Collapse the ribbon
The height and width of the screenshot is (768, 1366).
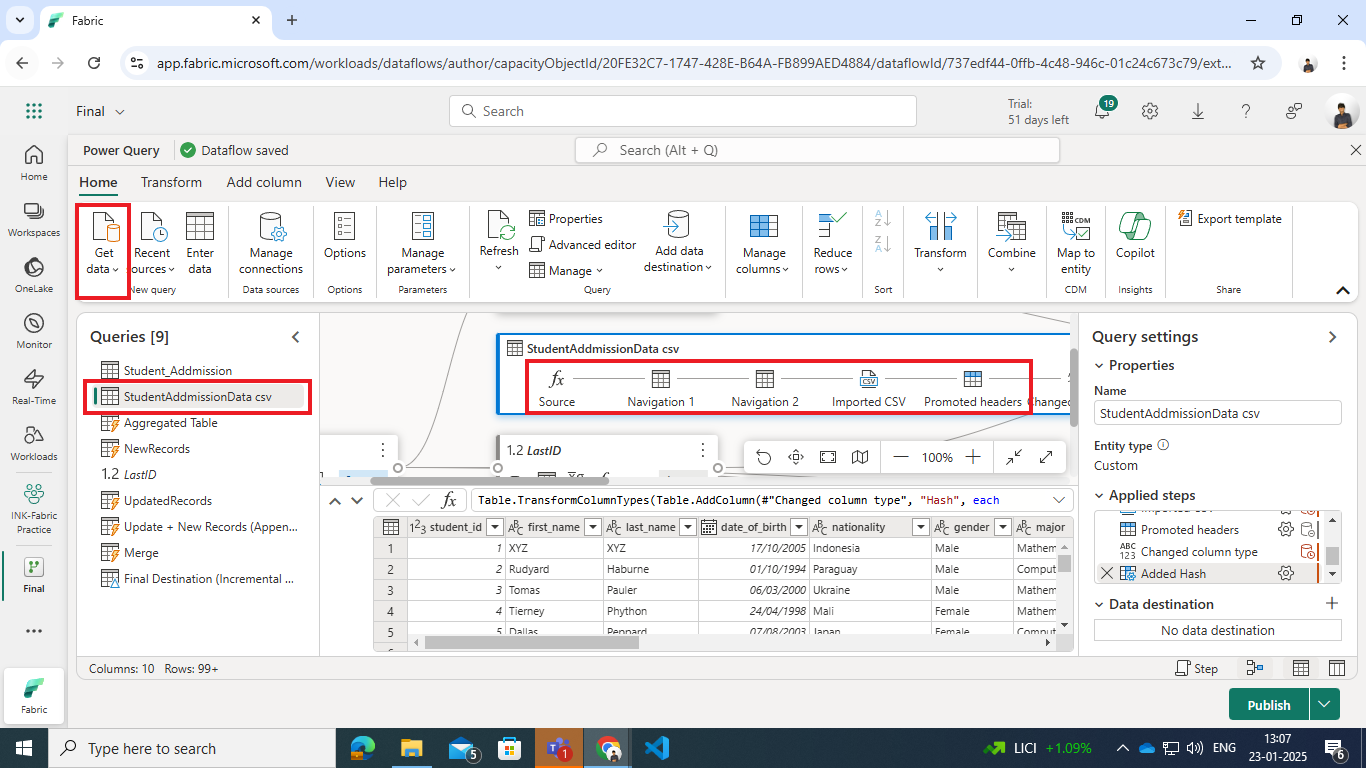[1342, 290]
